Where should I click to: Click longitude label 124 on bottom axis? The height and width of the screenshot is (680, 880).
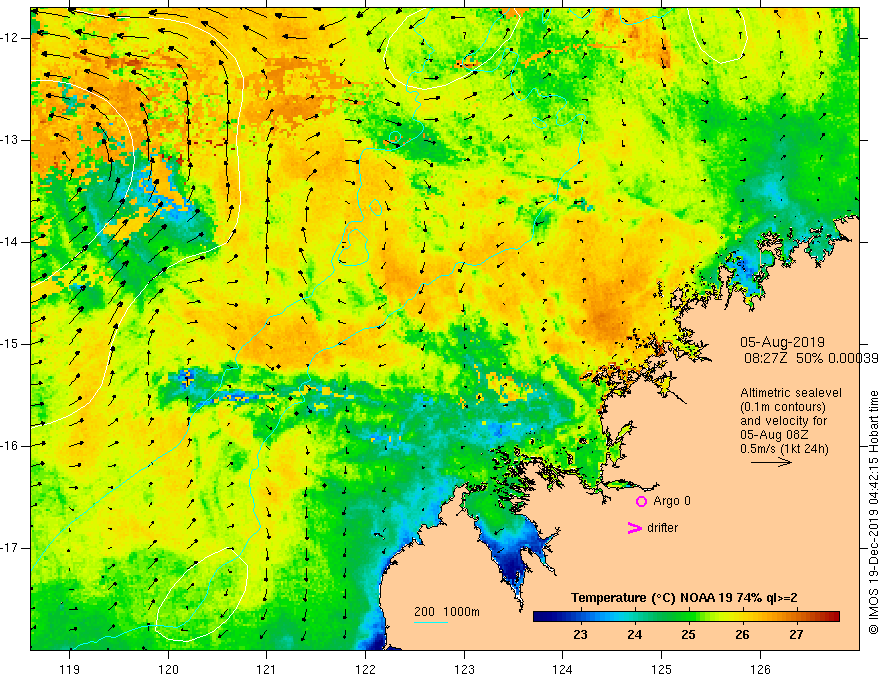pyautogui.click(x=562, y=669)
